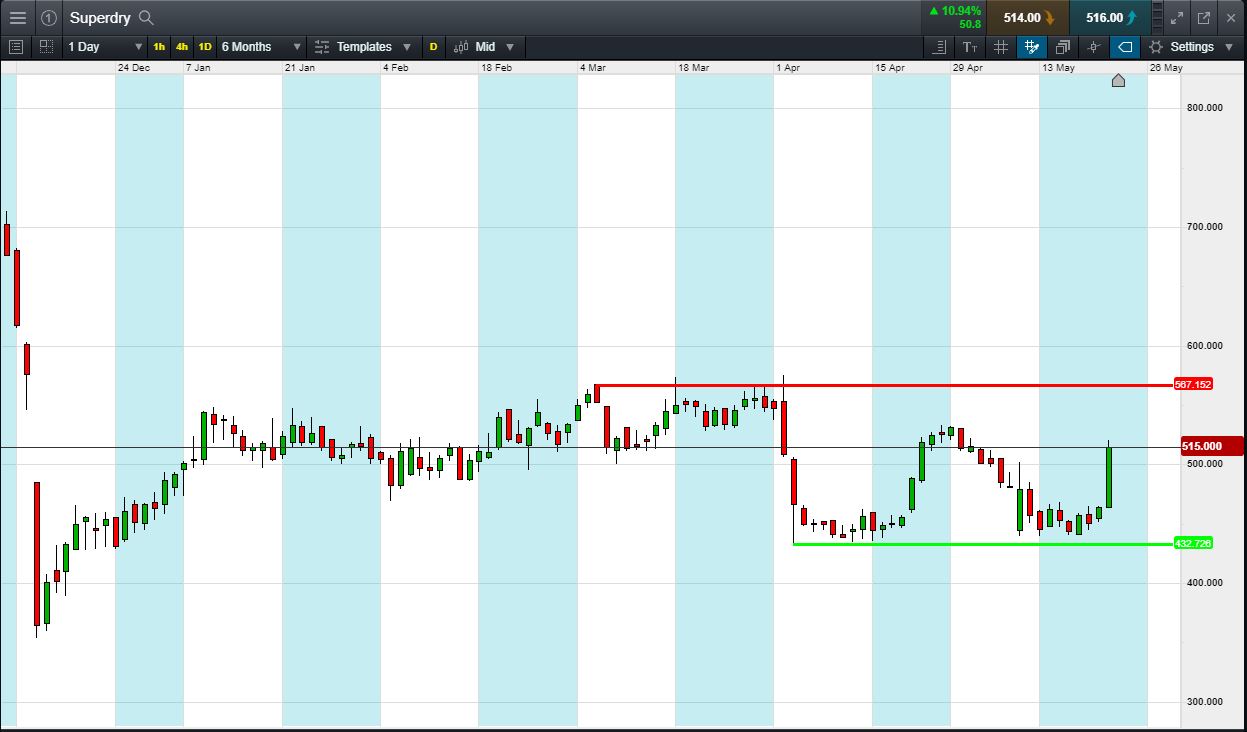Open the stacked windows compare icon
Screen dimensions: 1247x732
pos(1062,46)
